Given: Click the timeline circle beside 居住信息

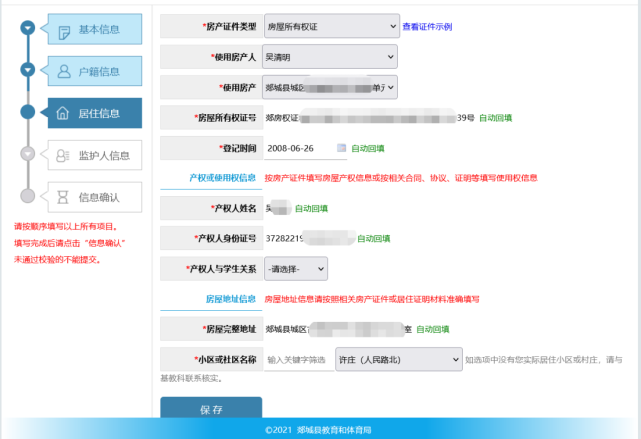Looking at the screenshot, I should click(28, 112).
